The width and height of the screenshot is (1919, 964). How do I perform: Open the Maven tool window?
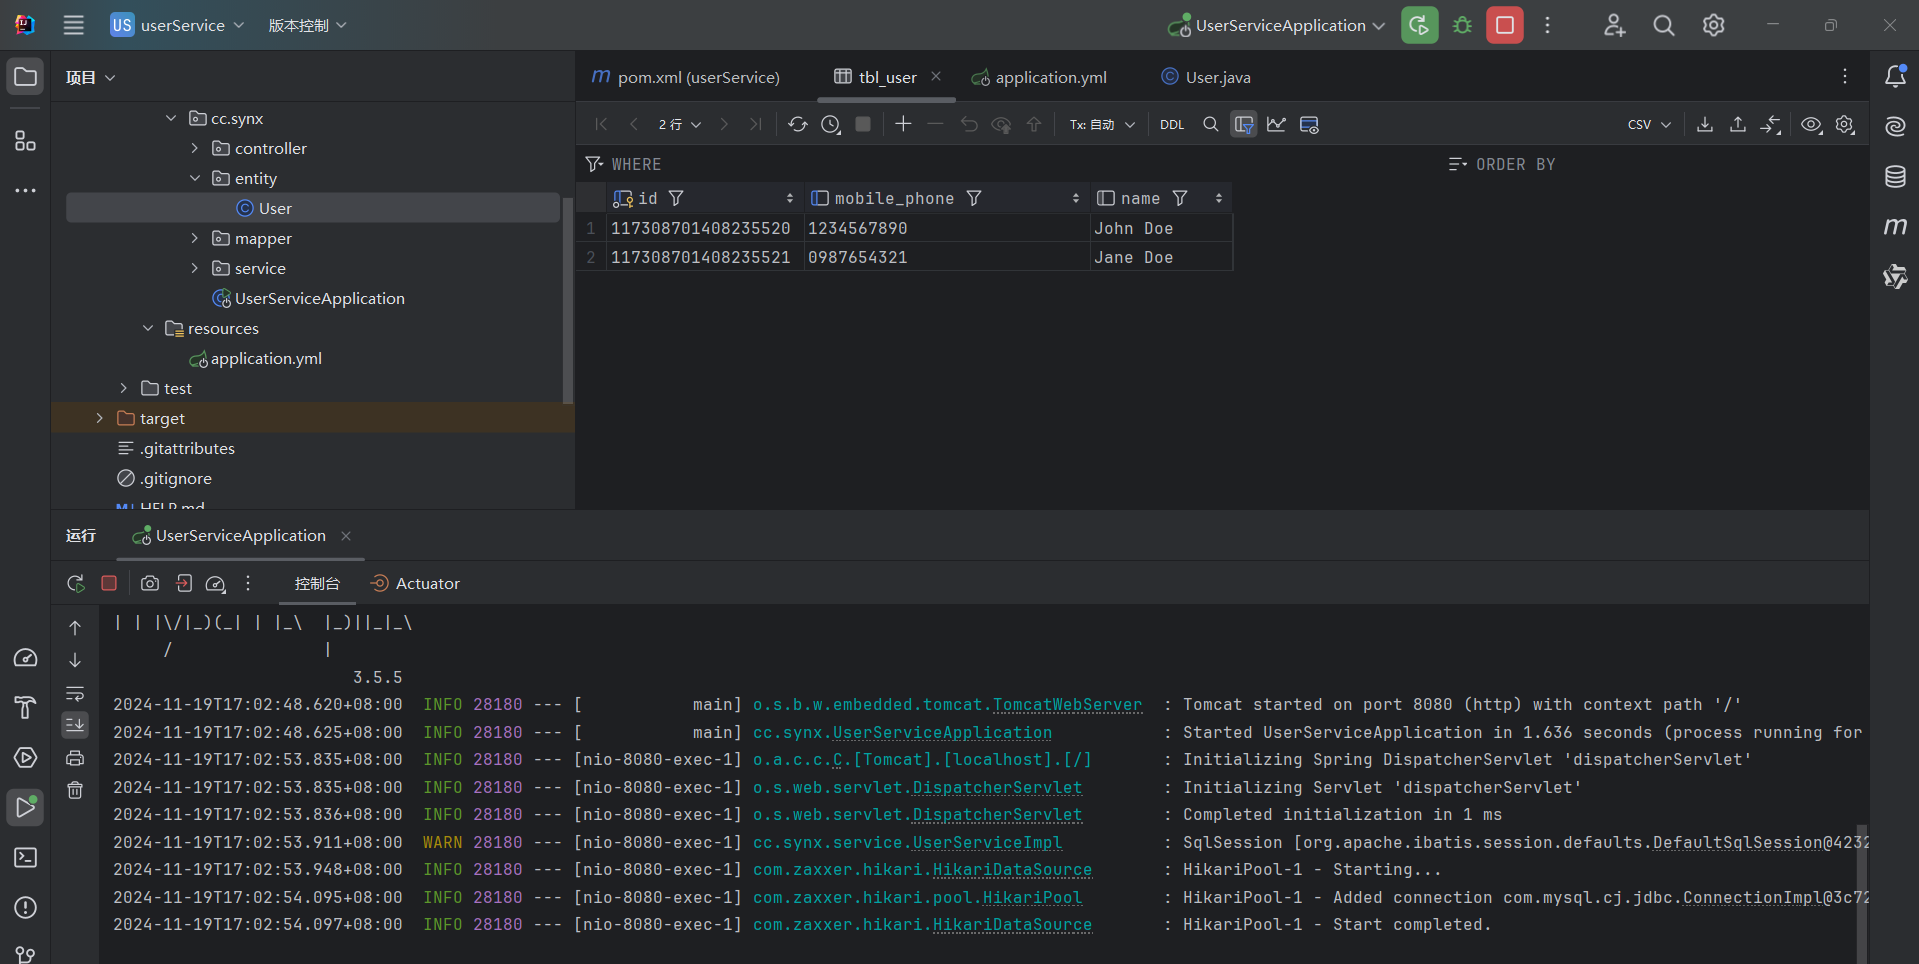click(x=1895, y=227)
